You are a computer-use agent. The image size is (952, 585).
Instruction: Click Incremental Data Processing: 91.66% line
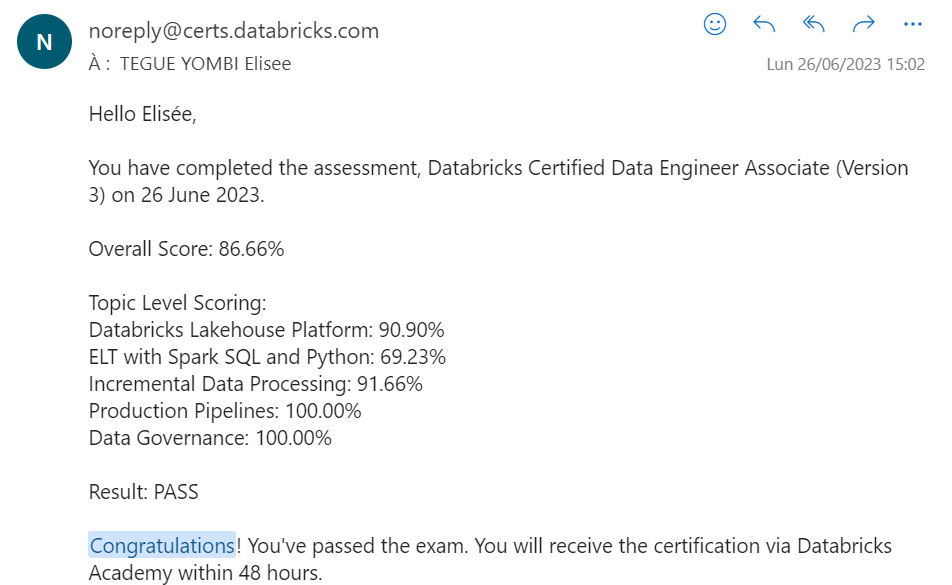[x=256, y=384]
